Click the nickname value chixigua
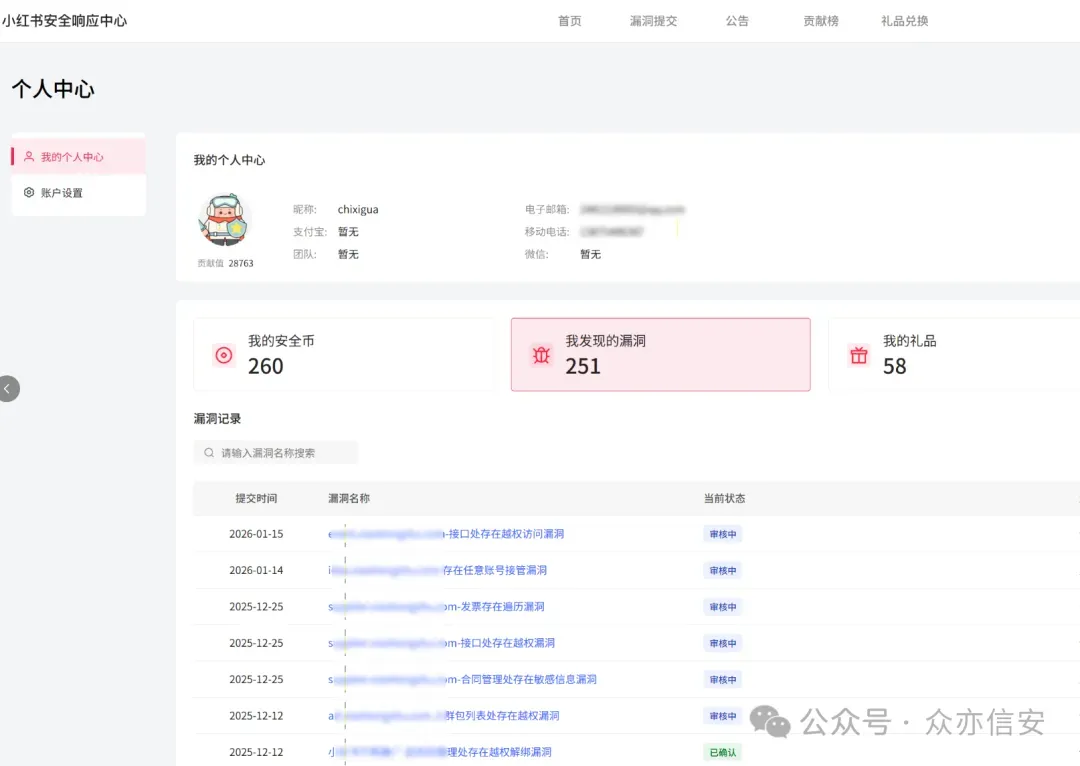The height and width of the screenshot is (766, 1080). click(x=357, y=209)
